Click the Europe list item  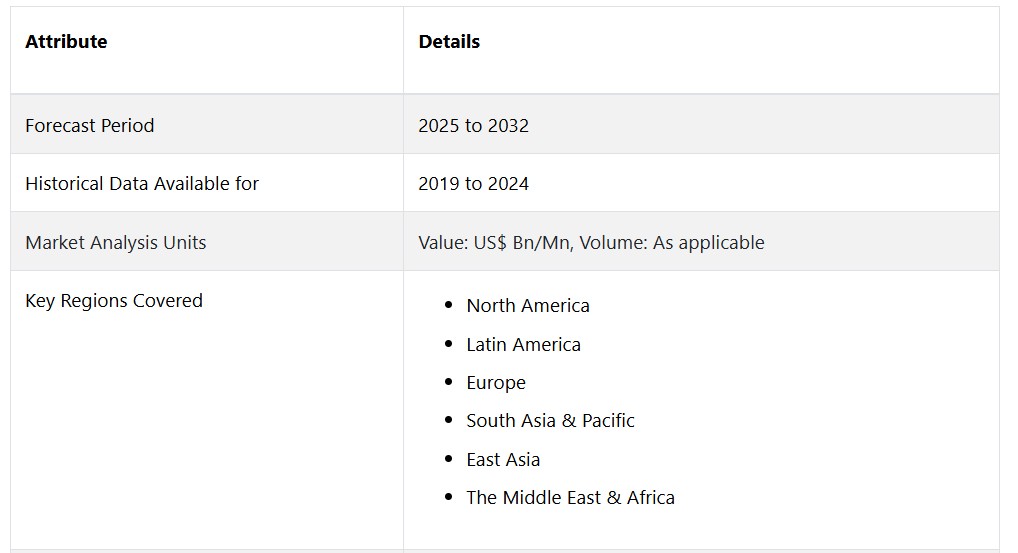click(x=496, y=382)
